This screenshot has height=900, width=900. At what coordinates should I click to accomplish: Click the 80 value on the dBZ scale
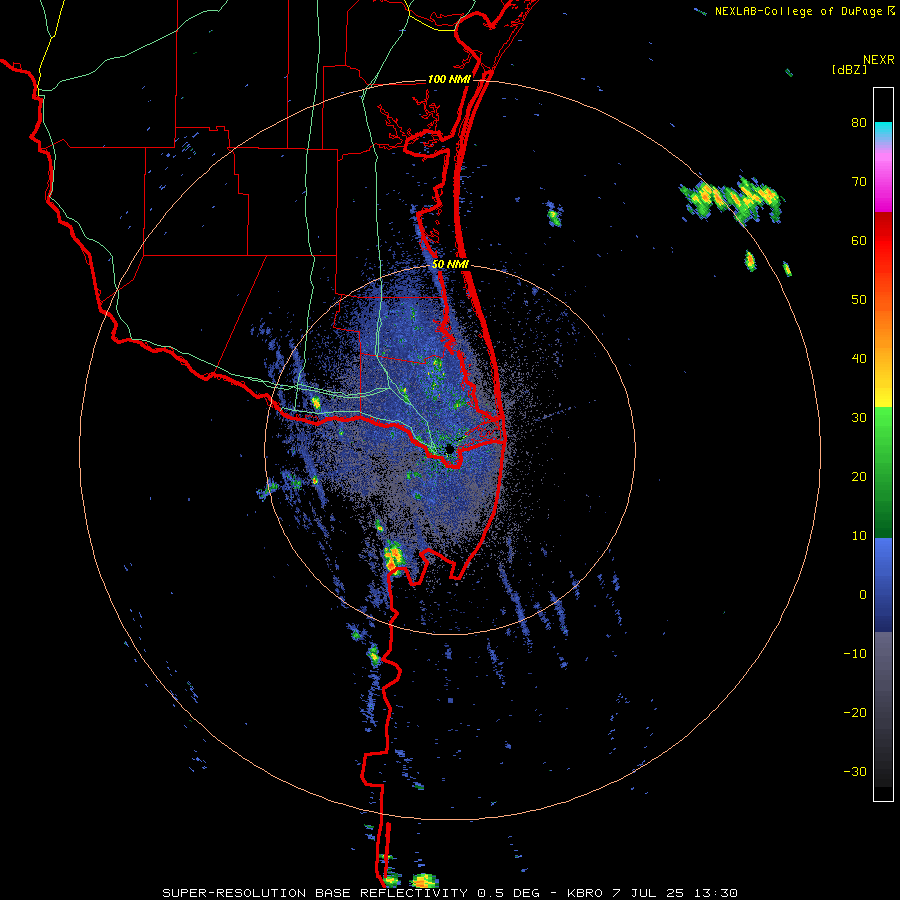click(859, 123)
